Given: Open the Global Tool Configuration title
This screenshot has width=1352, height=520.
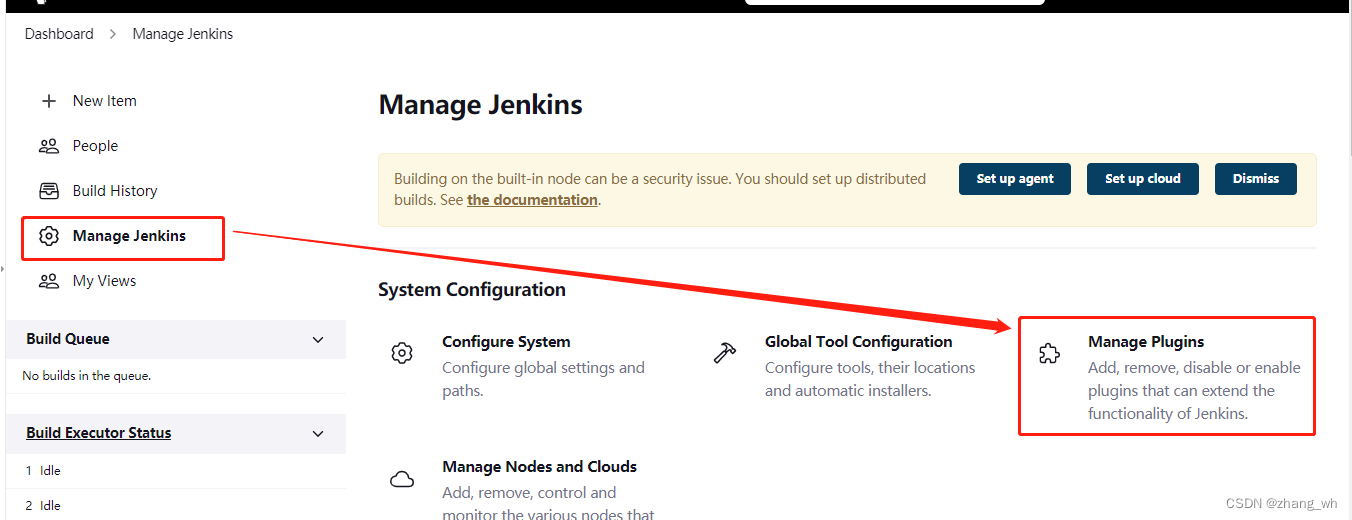Looking at the screenshot, I should (x=859, y=342).
